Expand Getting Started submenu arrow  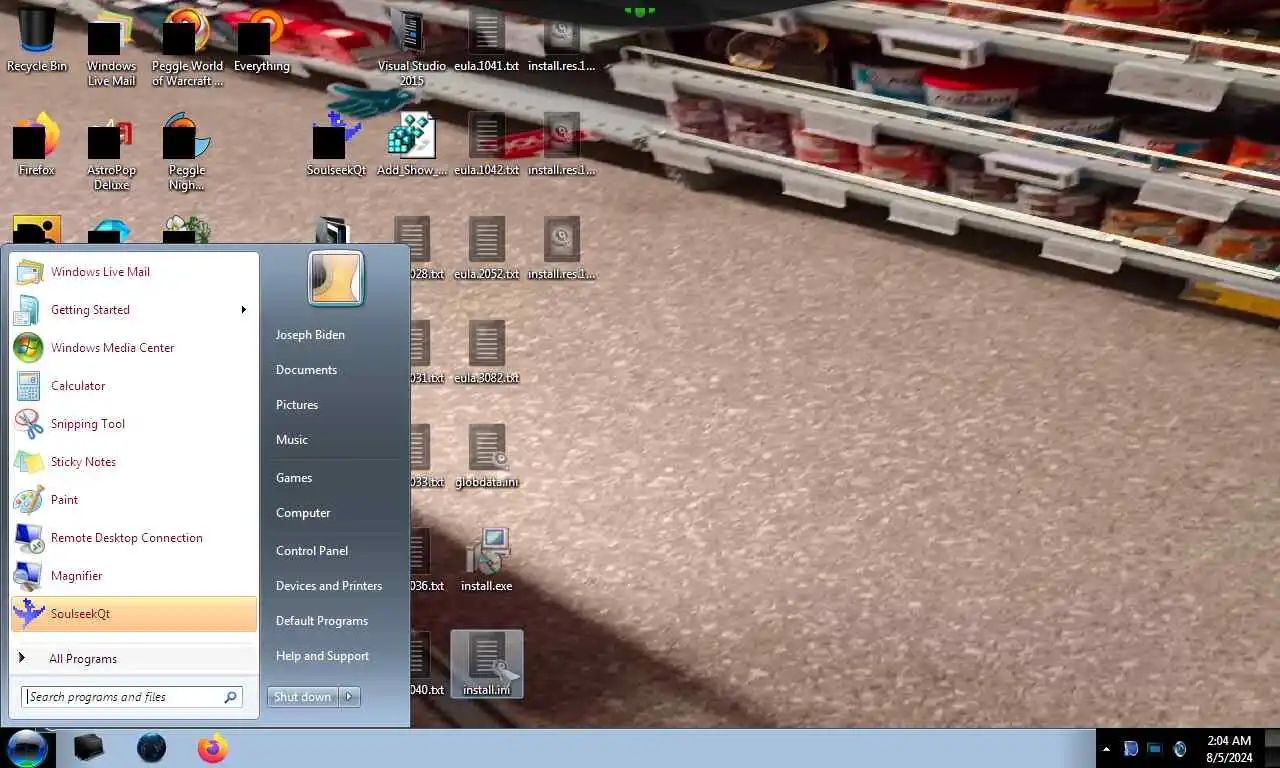[x=243, y=310]
